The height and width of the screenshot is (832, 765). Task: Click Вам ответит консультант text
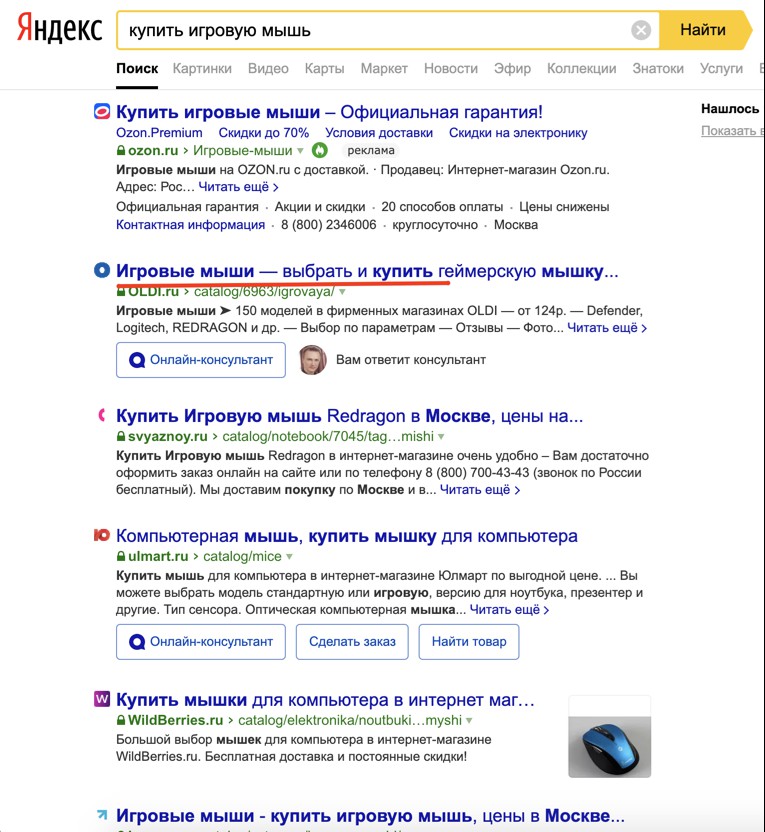coord(411,360)
